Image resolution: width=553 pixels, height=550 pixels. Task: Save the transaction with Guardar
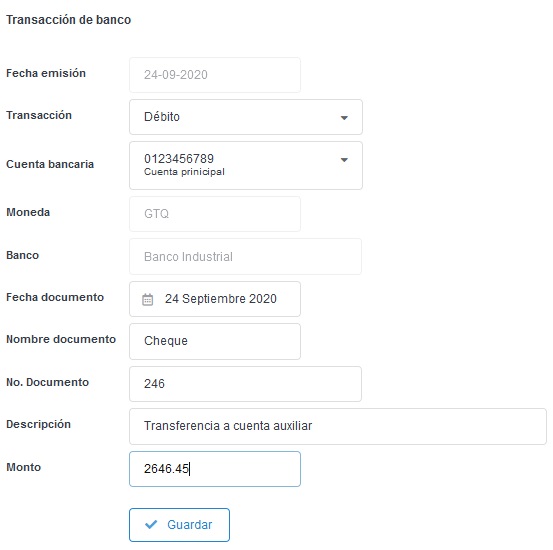(x=180, y=525)
